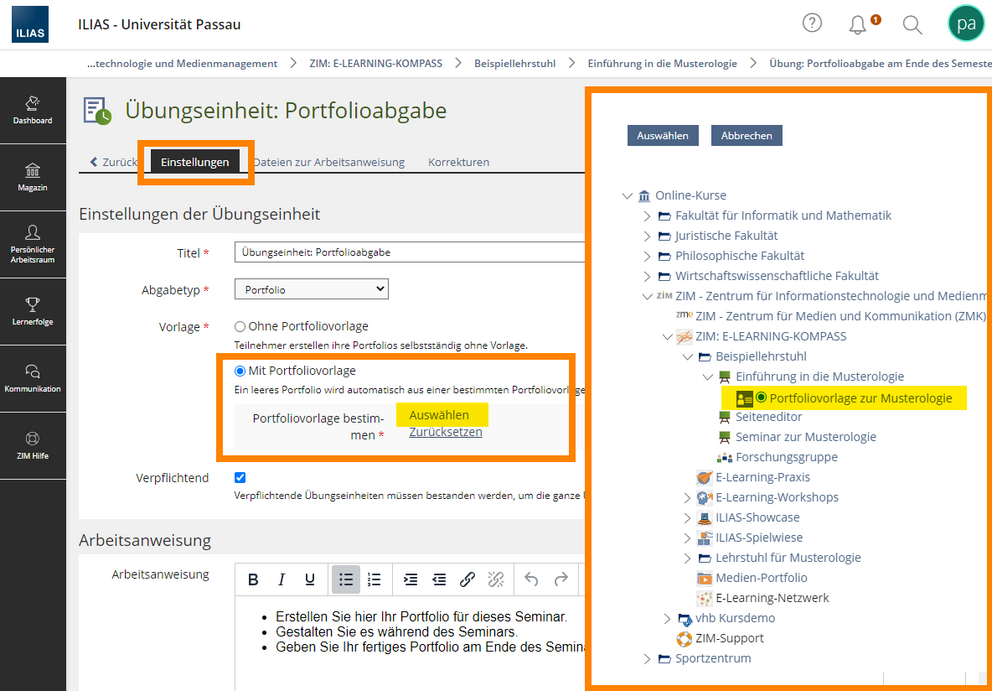Viewport: 992px width, 691px height.
Task: Expand Fakultät für Informatik und Mathematik
Action: (x=647, y=216)
